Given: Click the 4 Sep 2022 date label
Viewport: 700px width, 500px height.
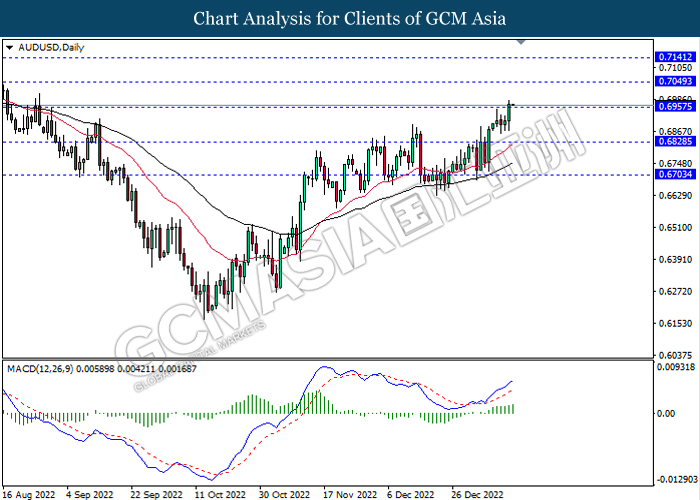Looking at the screenshot, I should pos(90,495).
